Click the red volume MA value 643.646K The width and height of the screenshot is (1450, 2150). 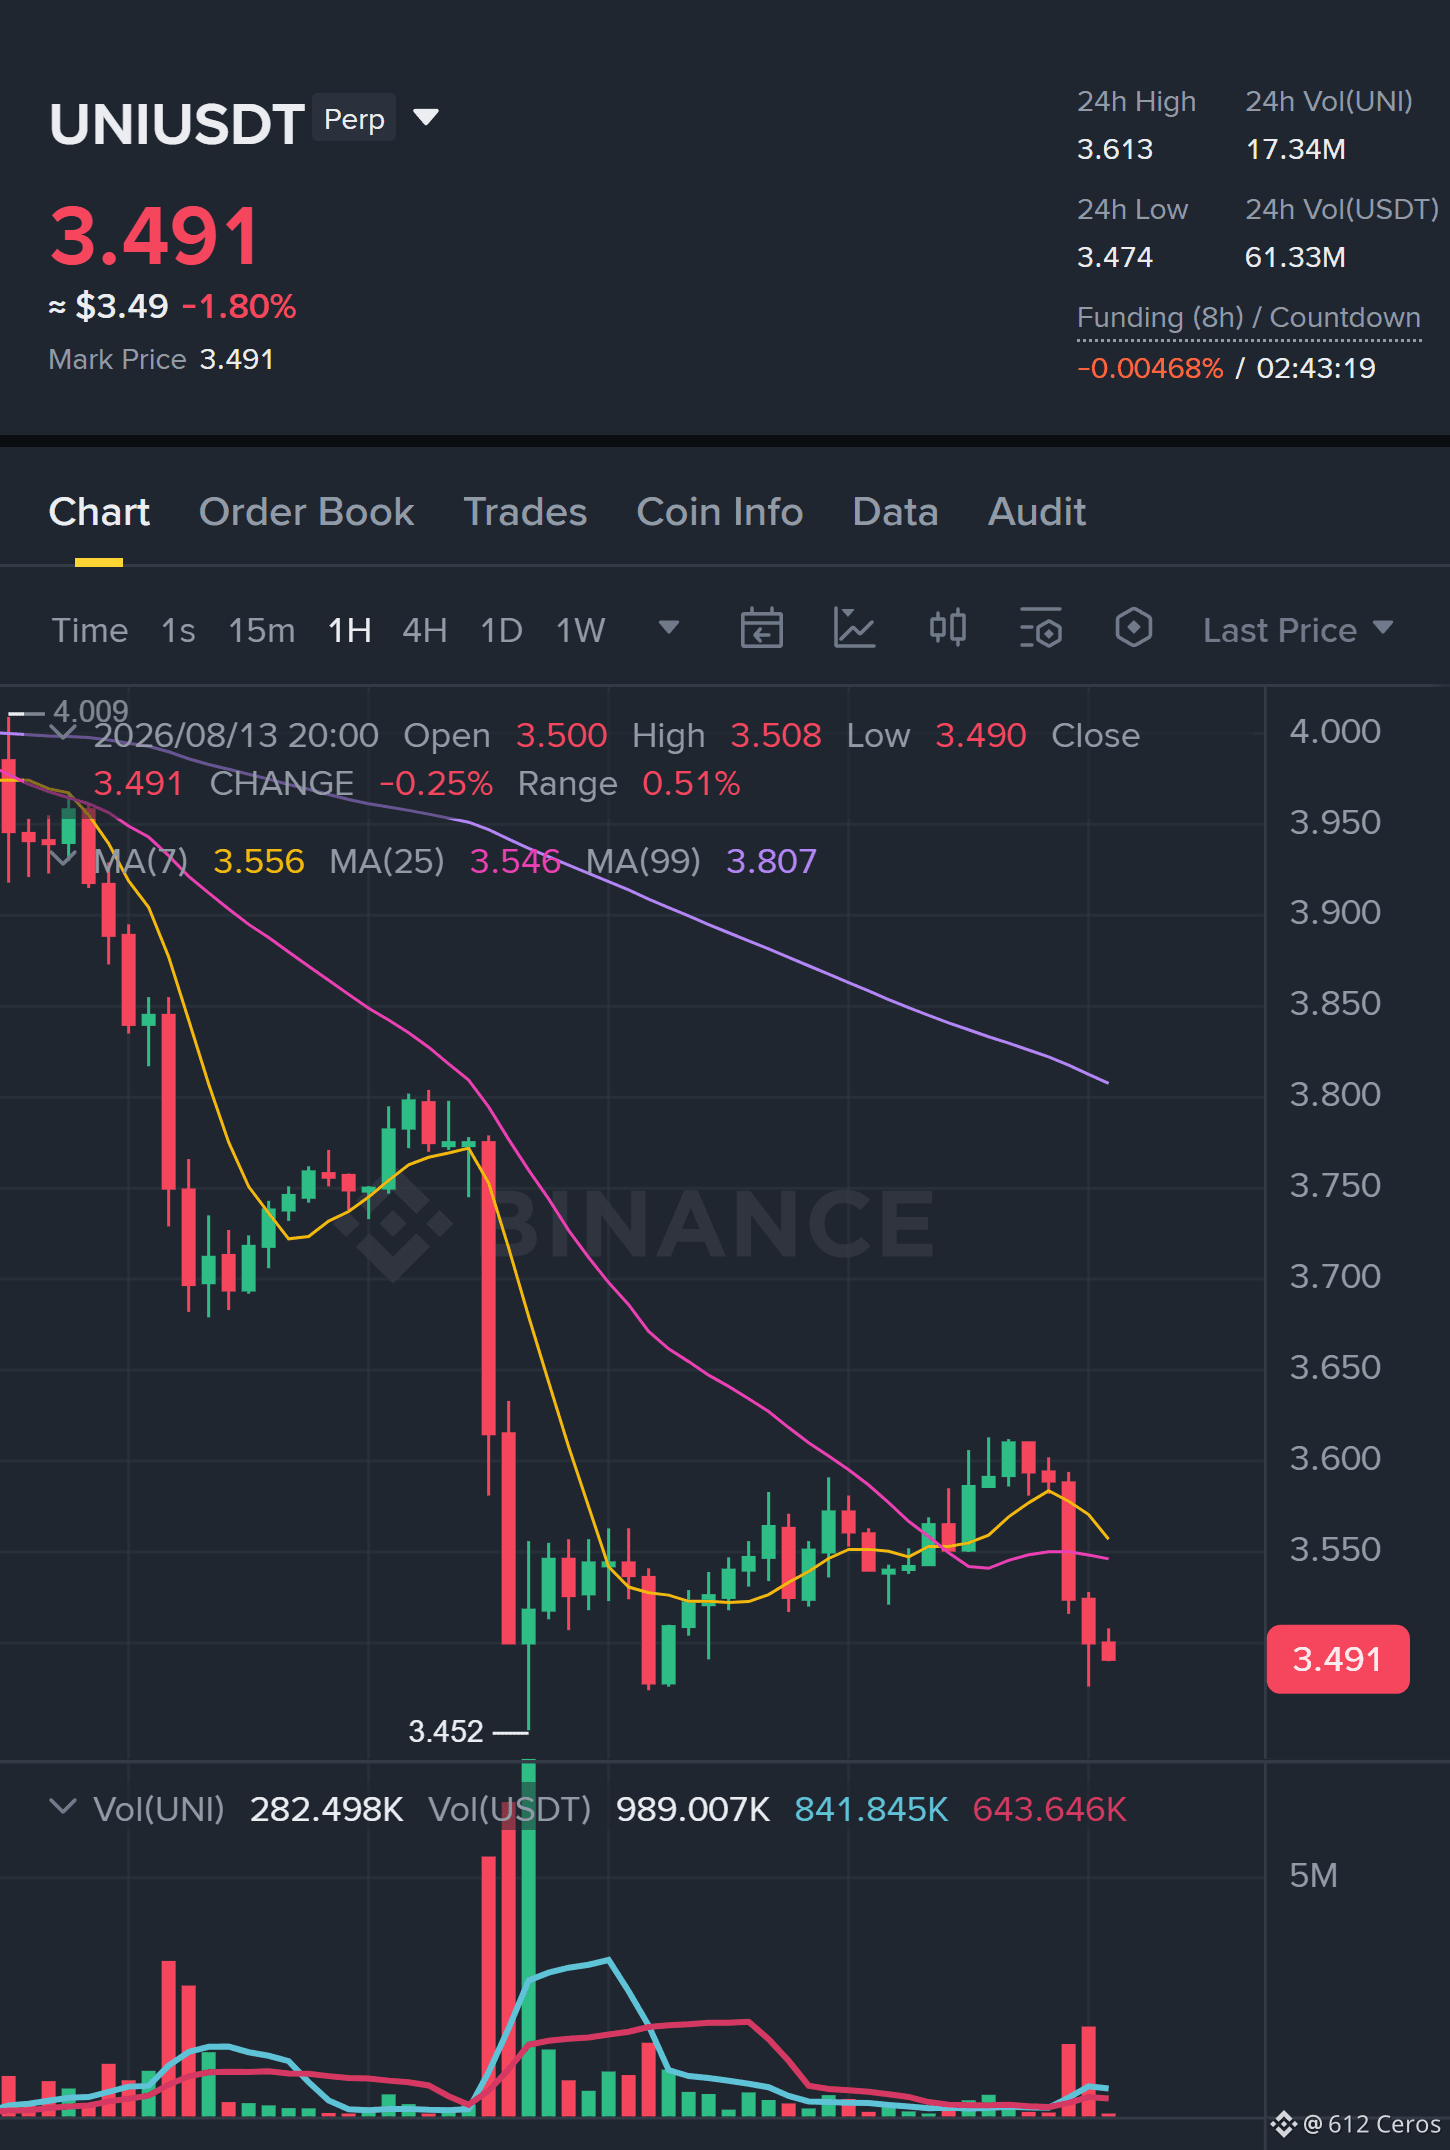(x=1050, y=1809)
